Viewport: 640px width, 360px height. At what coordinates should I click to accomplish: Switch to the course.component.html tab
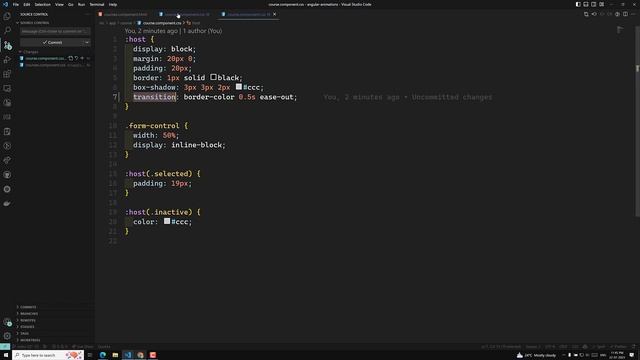pyautogui.click(x=125, y=14)
